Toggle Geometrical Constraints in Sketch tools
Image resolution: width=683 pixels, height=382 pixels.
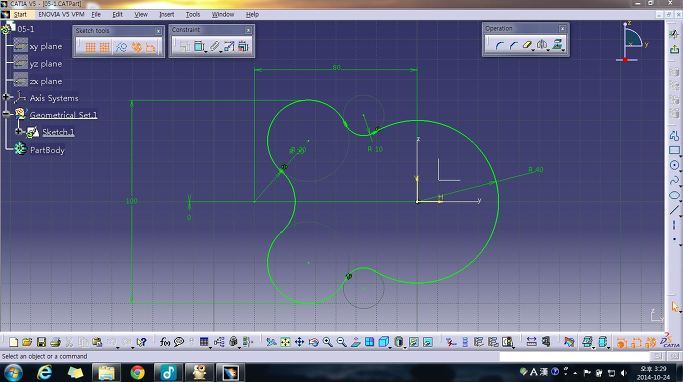pos(136,47)
